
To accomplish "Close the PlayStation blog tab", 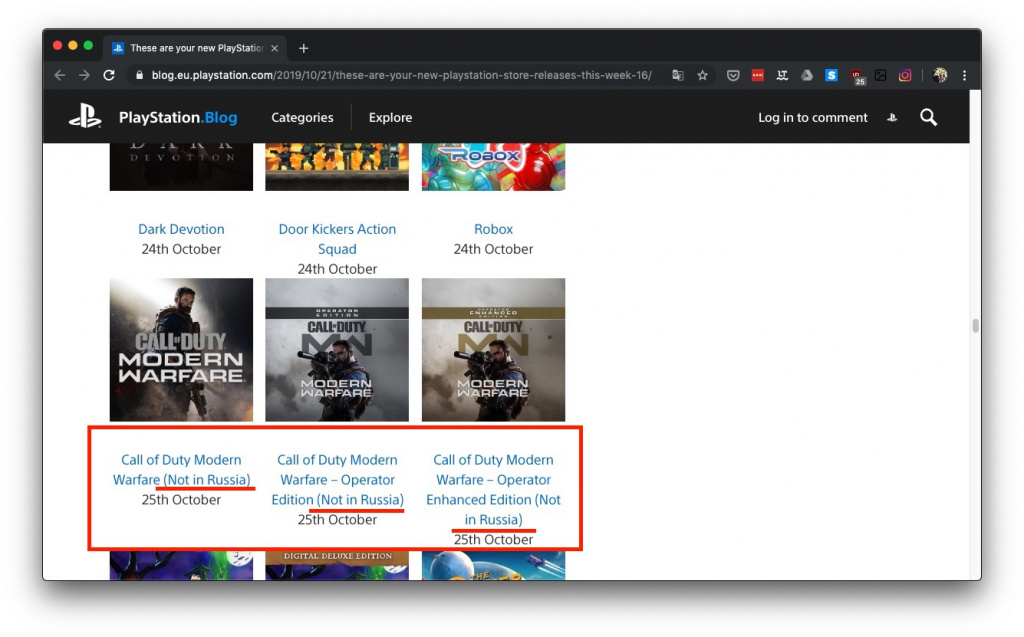I will click(275, 48).
